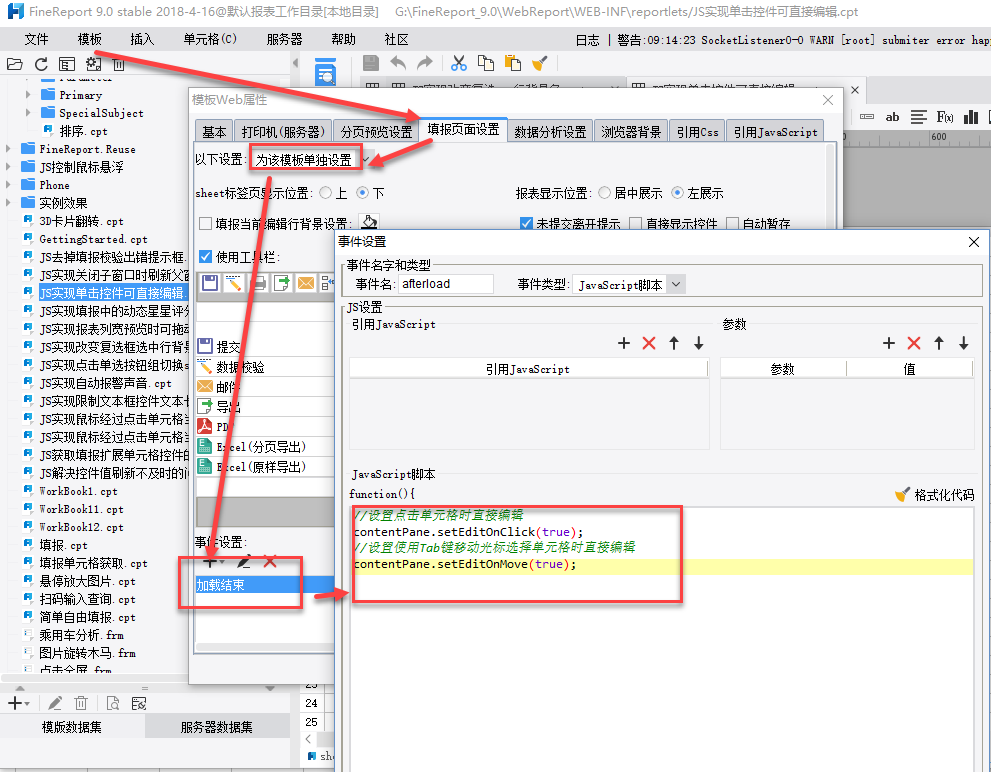
Task: Toggle 填报当前编辑行背景设置 checkbox
Action: tap(205, 223)
